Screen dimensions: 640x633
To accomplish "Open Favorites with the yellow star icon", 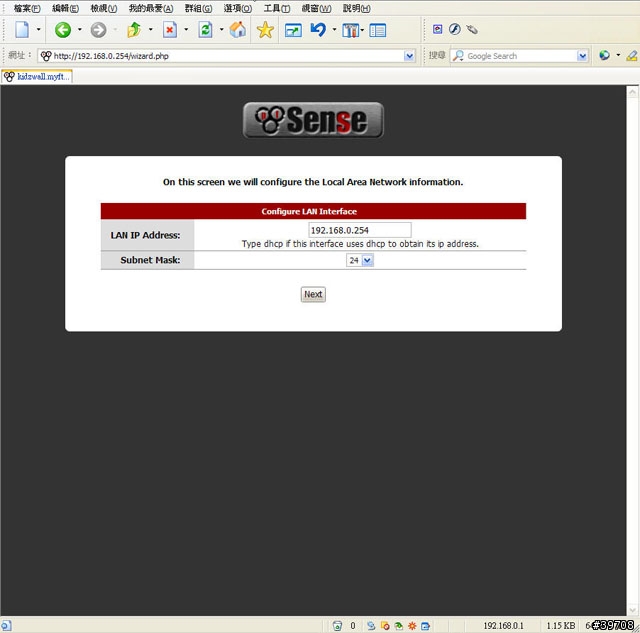I will tap(265, 30).
